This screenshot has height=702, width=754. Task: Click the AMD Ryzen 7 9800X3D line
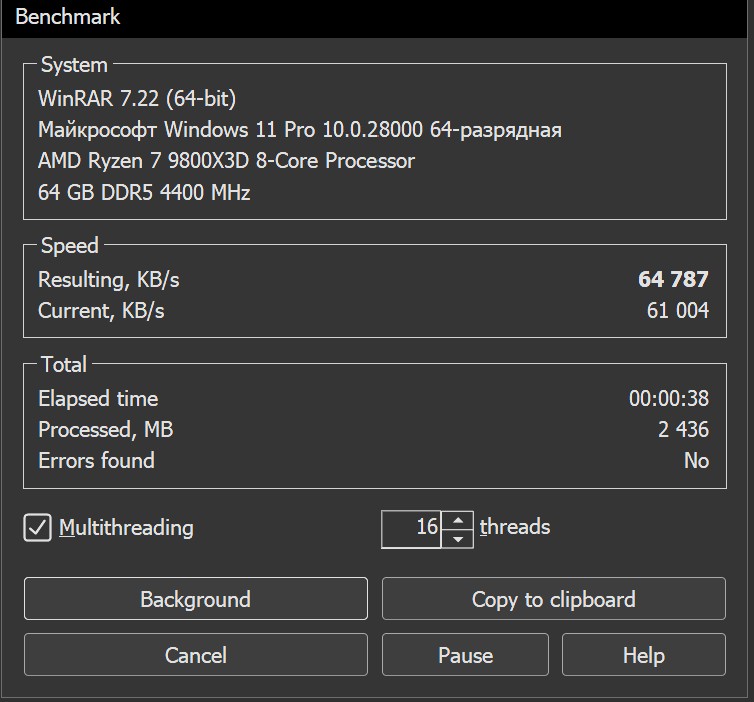click(x=226, y=161)
